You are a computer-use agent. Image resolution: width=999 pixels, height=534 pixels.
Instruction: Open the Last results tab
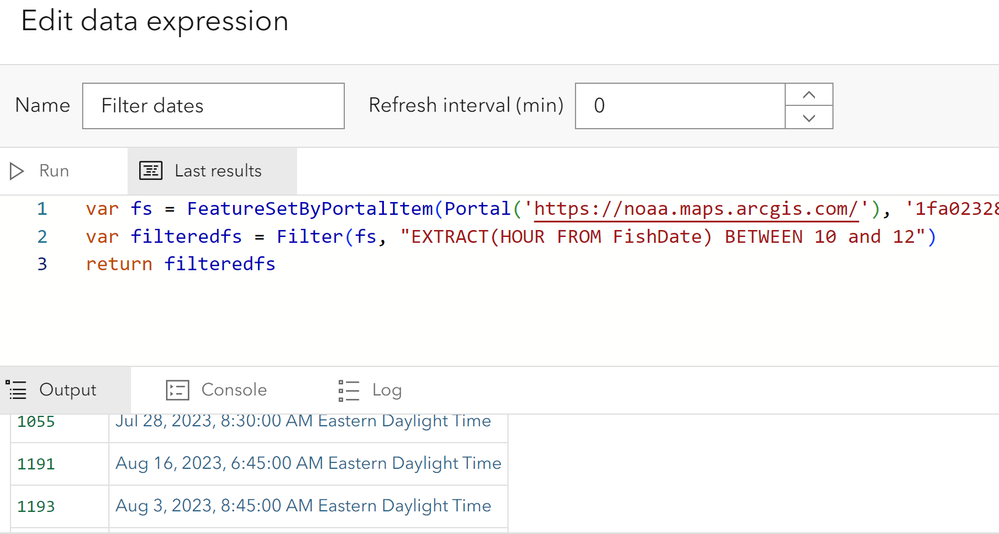click(212, 171)
